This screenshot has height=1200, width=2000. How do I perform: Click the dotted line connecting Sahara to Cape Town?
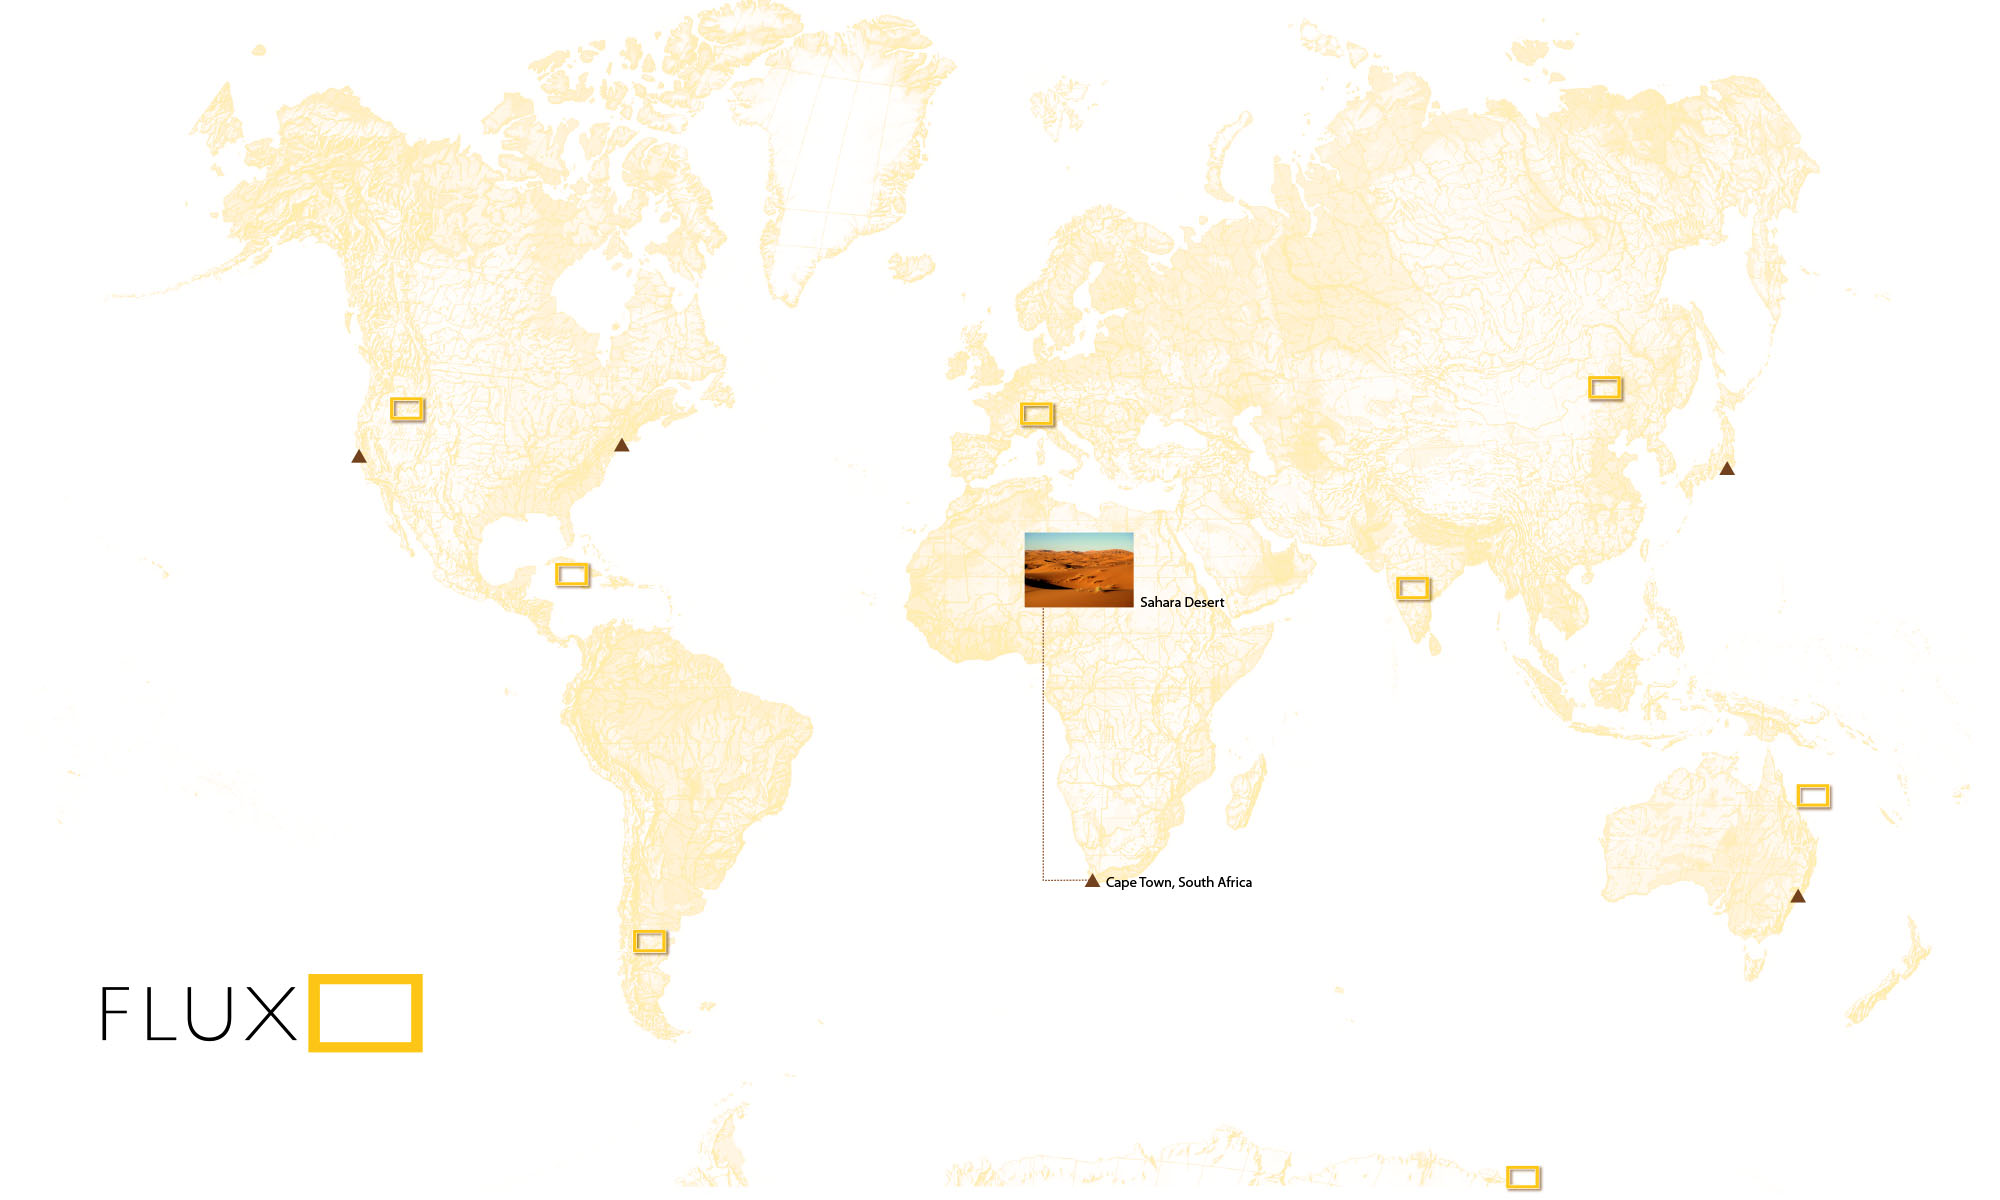click(1043, 745)
